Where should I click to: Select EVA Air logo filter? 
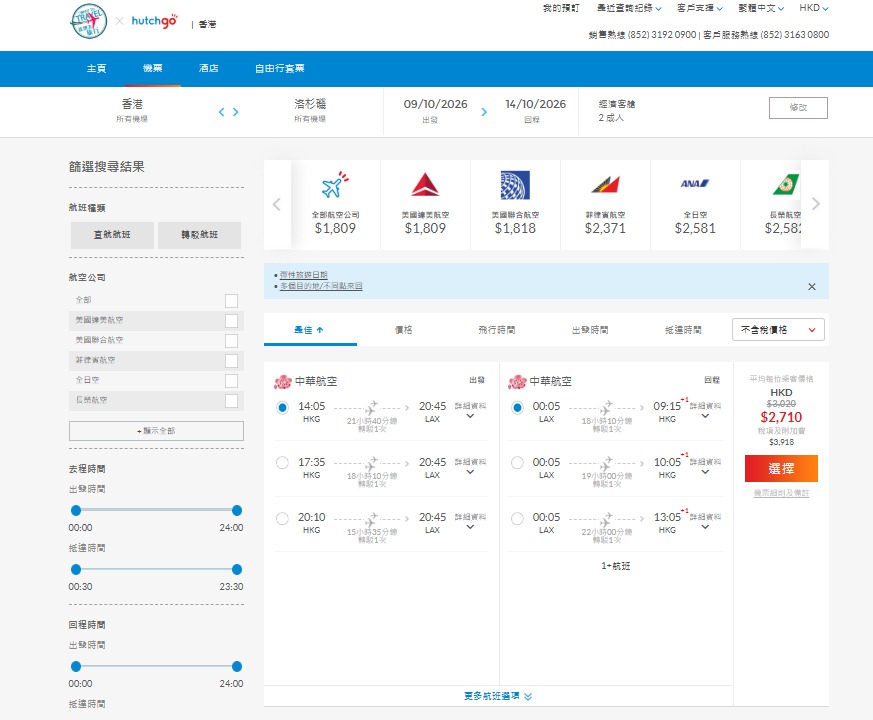click(x=786, y=184)
